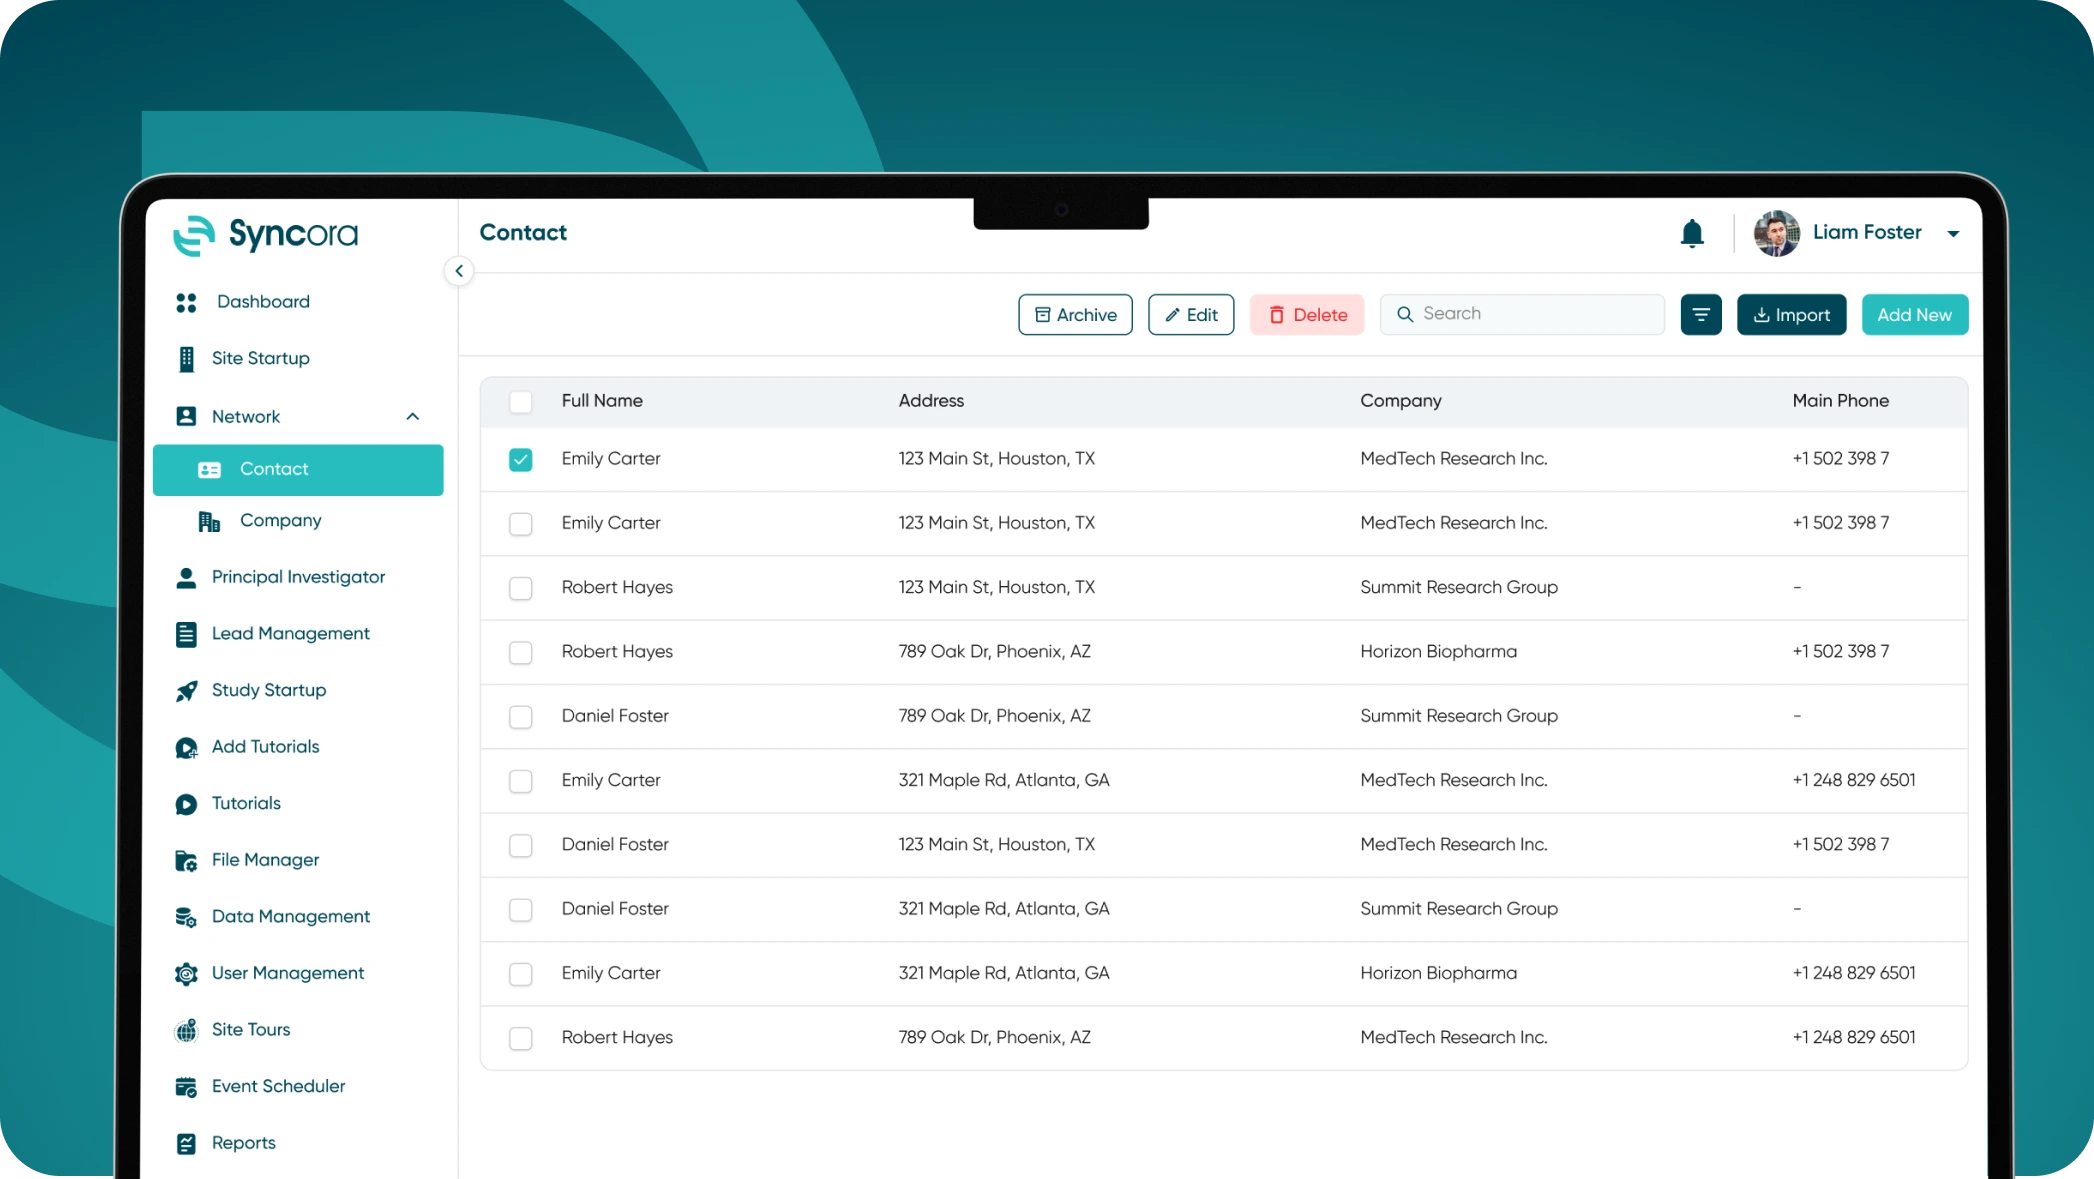Click the Site Startup building icon
Screen dimensions: 2094x1179
coord(186,359)
